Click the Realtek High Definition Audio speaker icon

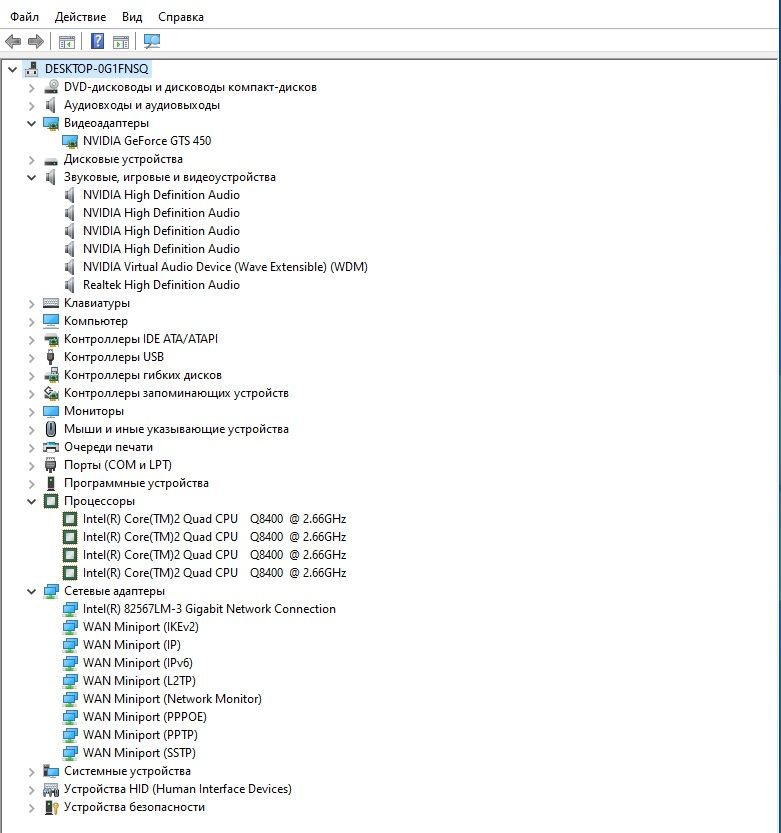70,285
